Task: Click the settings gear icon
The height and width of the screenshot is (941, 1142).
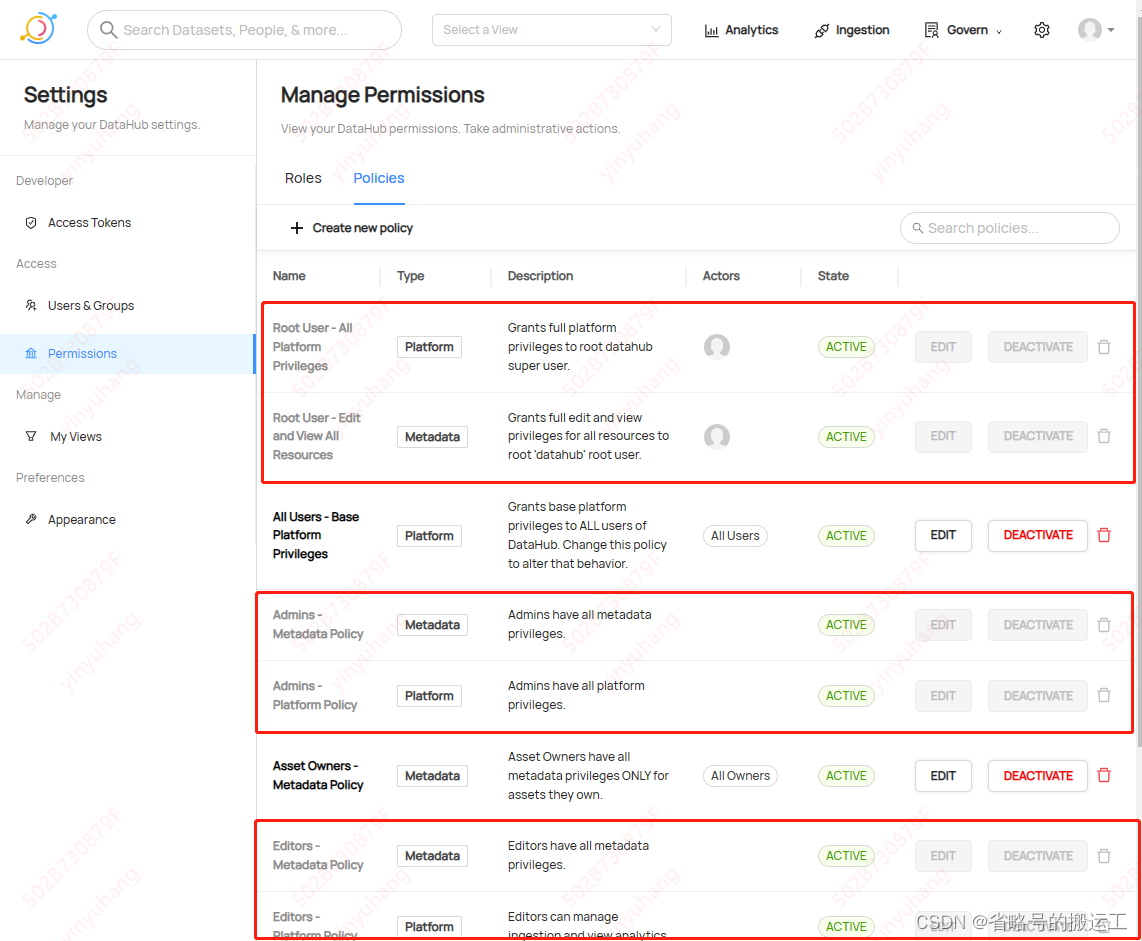Action: (x=1041, y=30)
